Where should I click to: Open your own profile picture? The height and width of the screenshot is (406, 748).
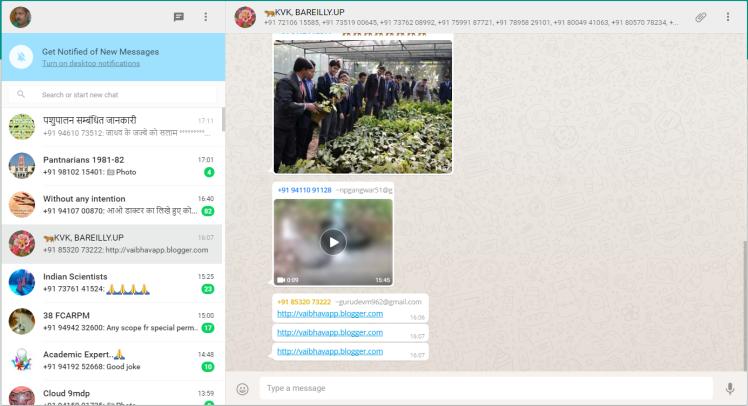click(21, 17)
